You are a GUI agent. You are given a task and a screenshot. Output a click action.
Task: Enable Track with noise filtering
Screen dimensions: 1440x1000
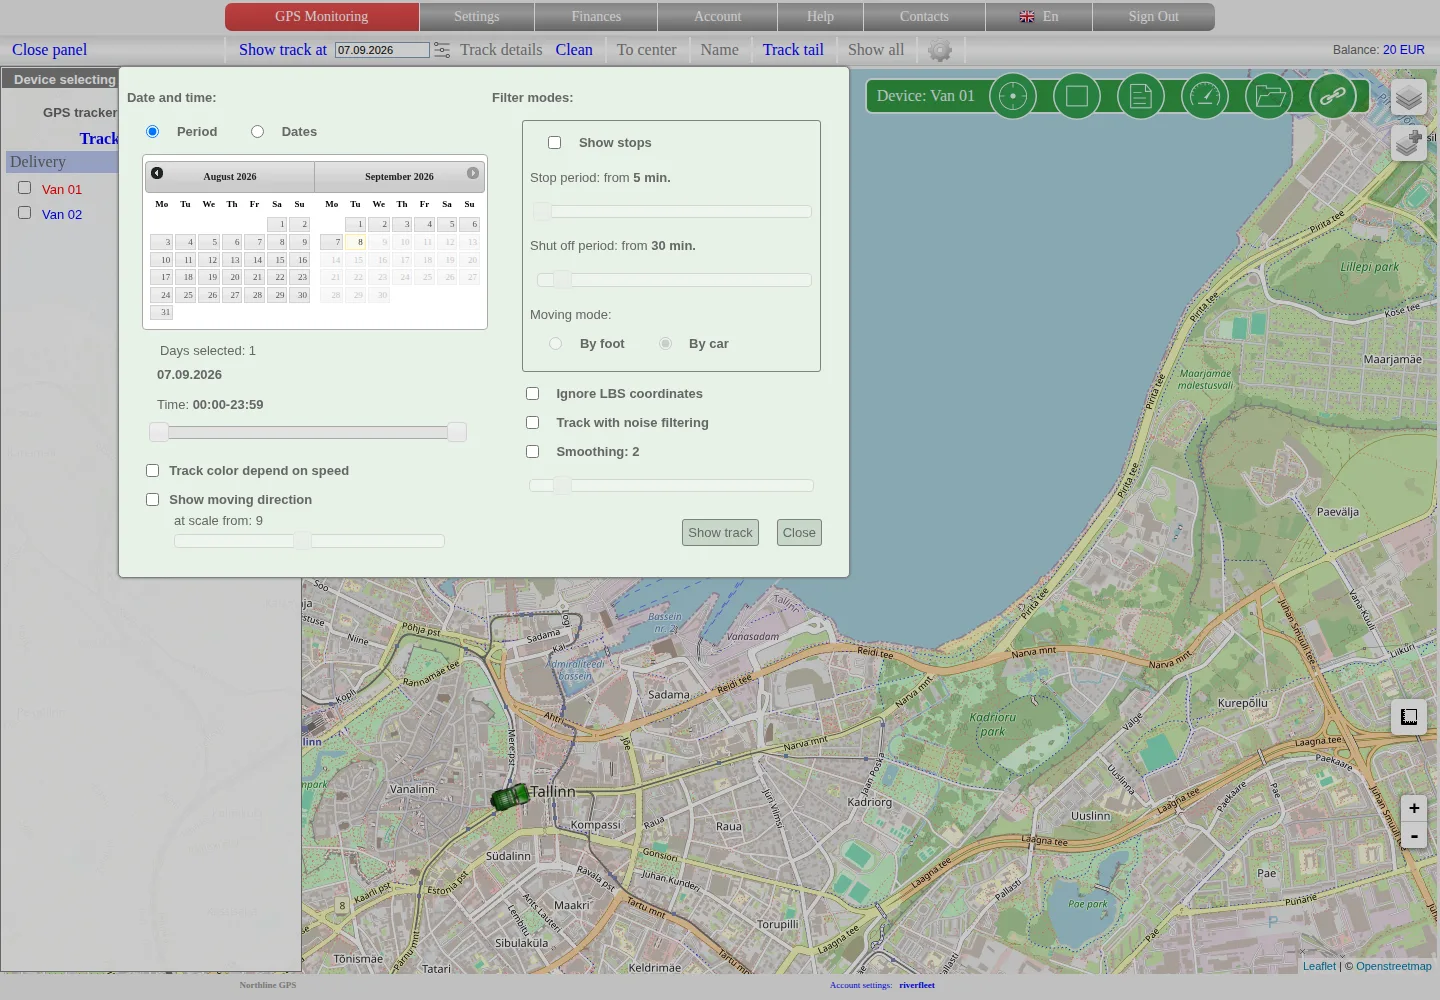pos(533,422)
